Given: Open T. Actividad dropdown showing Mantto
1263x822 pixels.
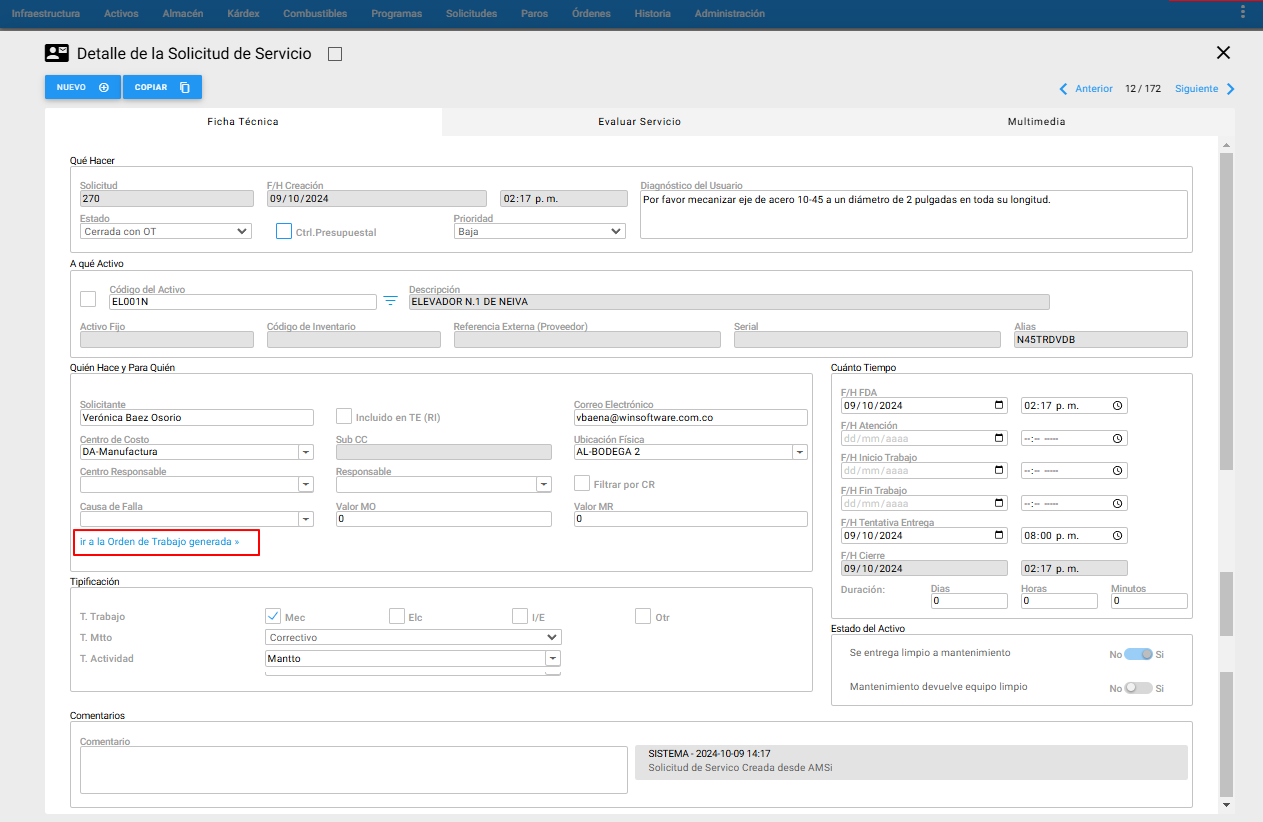Looking at the screenshot, I should [553, 658].
